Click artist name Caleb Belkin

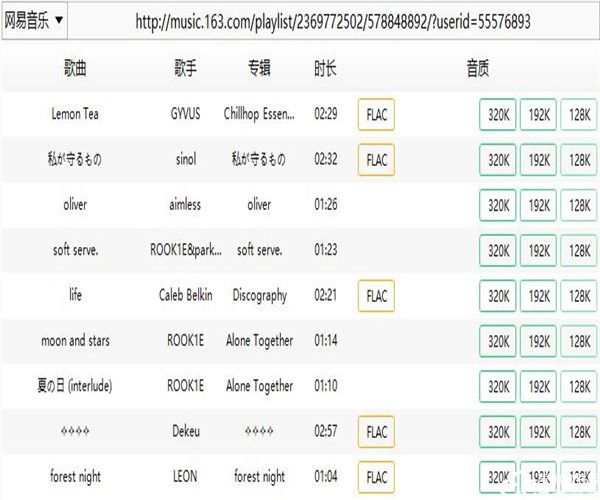[185, 296]
